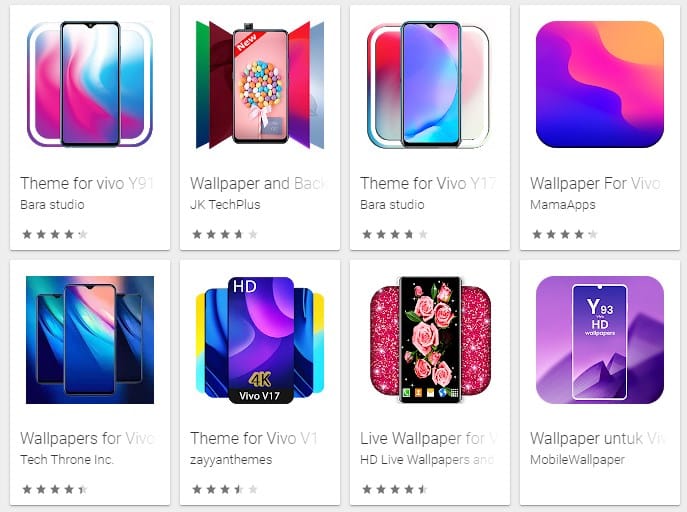
Task: Open Tech Throne Inc. developer link
Action: (67, 459)
